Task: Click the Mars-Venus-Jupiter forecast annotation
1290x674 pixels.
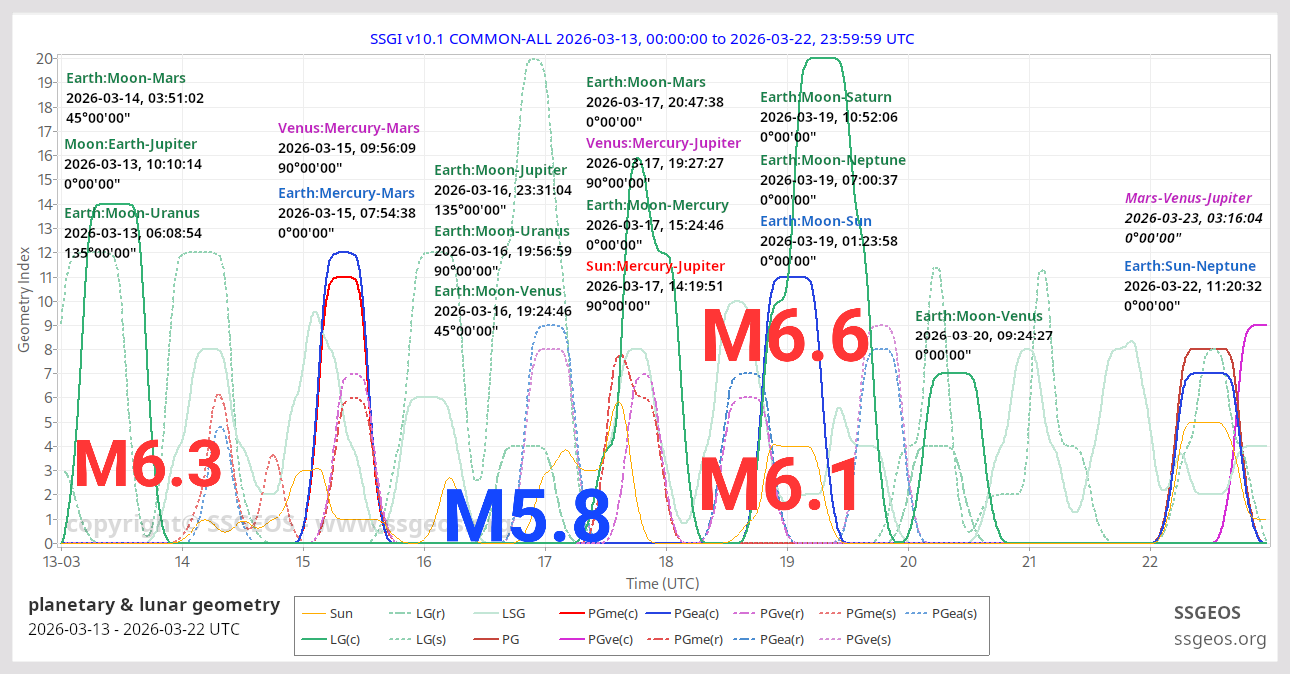Action: [x=1189, y=197]
